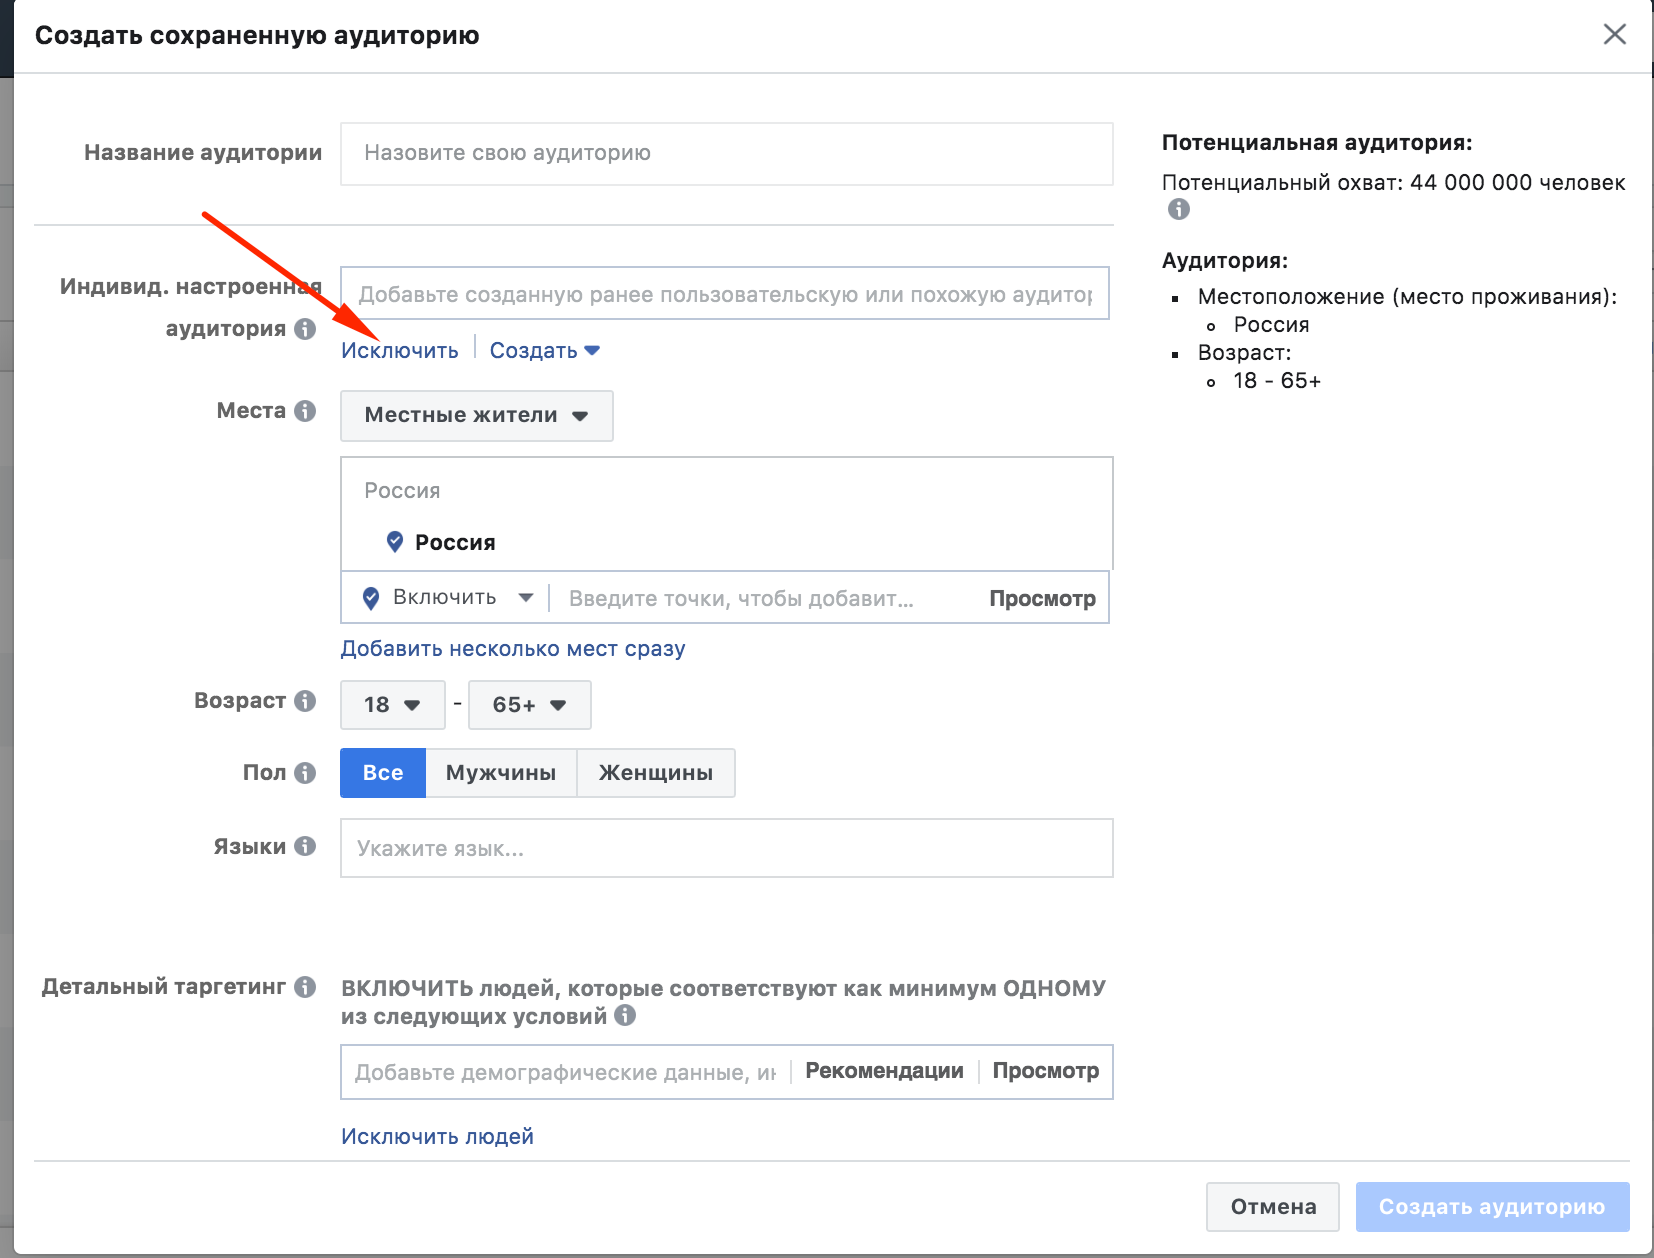The width and height of the screenshot is (1654, 1258).
Task: Select Женщины gender option
Action: point(656,773)
